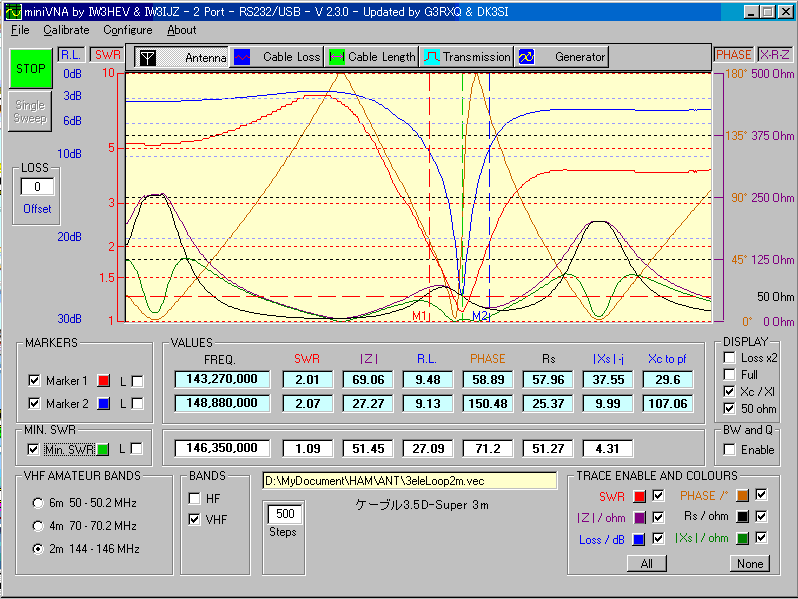Click the PHASE axis label button
The width and height of the screenshot is (798, 599).
[x=733, y=54]
